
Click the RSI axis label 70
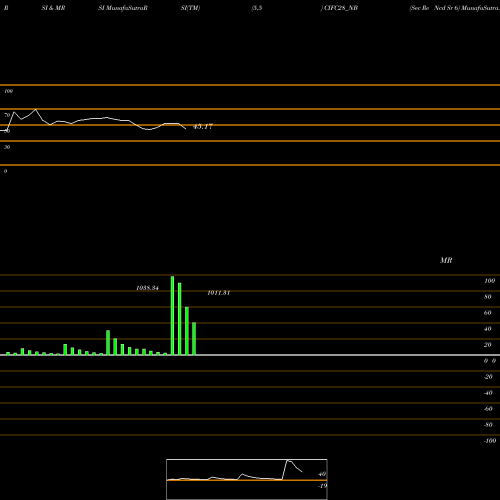pyautogui.click(x=7, y=115)
